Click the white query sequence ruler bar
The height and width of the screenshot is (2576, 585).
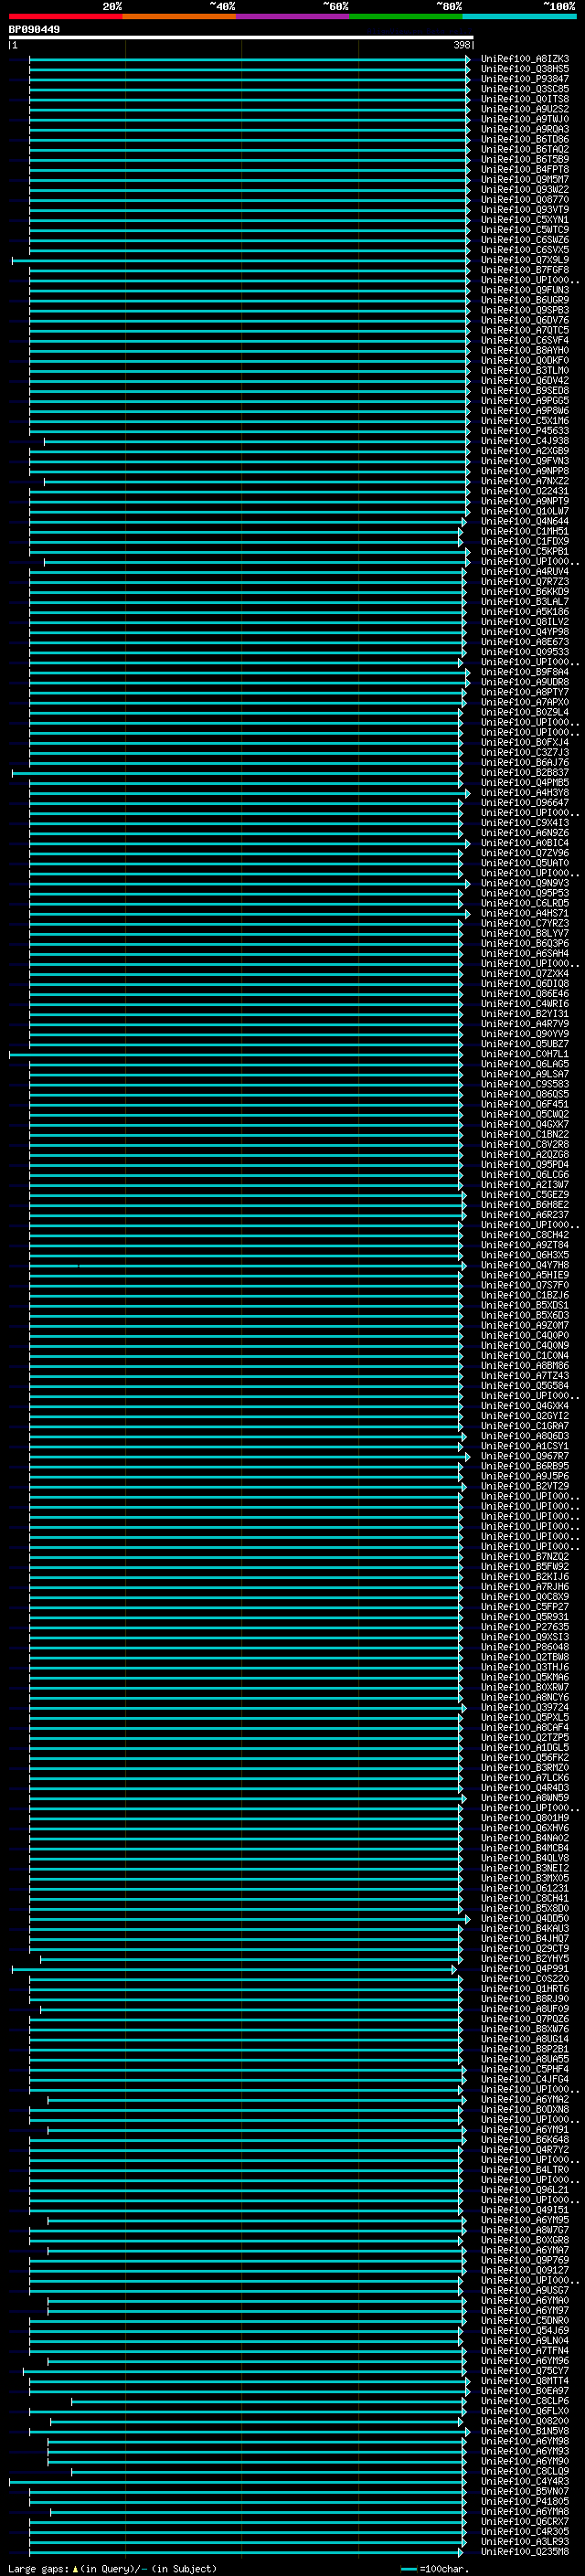(241, 38)
